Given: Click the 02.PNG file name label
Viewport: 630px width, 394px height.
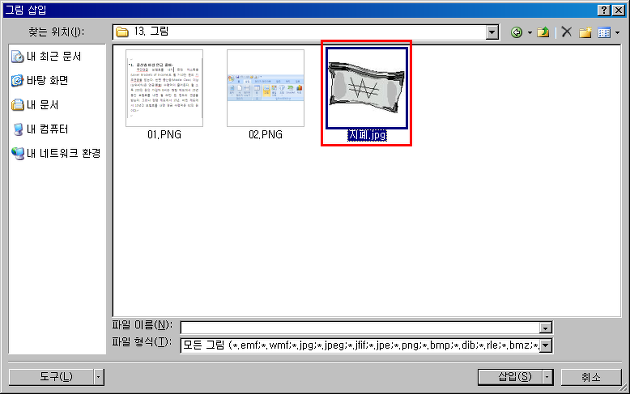Looking at the screenshot, I should pyautogui.click(x=266, y=135).
